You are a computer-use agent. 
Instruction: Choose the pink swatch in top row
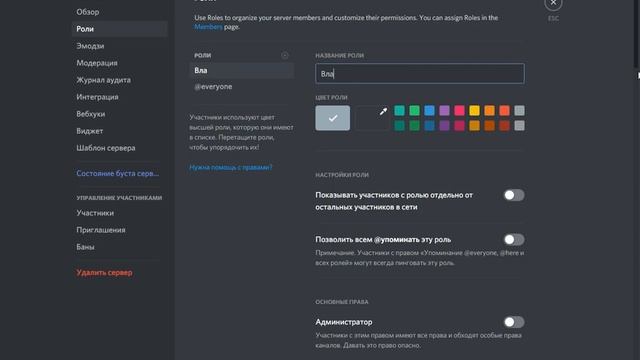pyautogui.click(x=459, y=110)
